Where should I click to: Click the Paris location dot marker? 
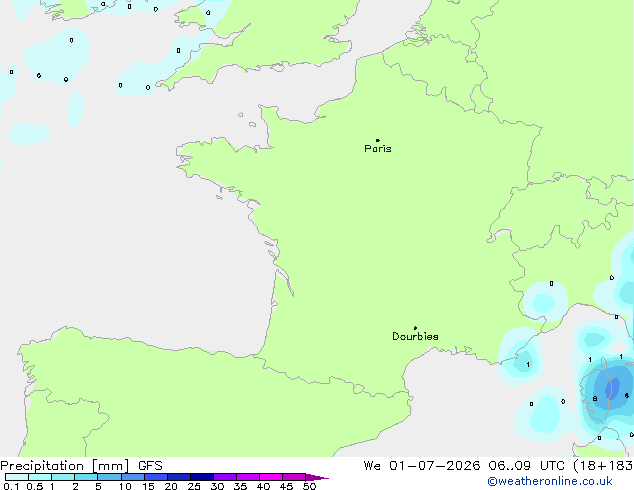tap(378, 140)
